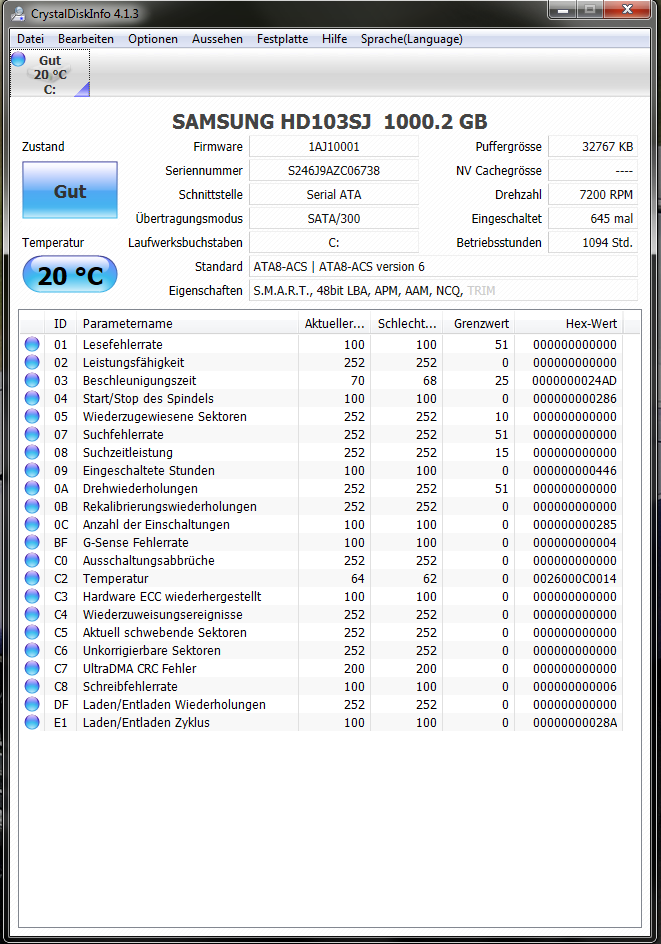This screenshot has width=661, height=944.
Task: Close the CrystalDiskInfo window
Action: click(627, 10)
